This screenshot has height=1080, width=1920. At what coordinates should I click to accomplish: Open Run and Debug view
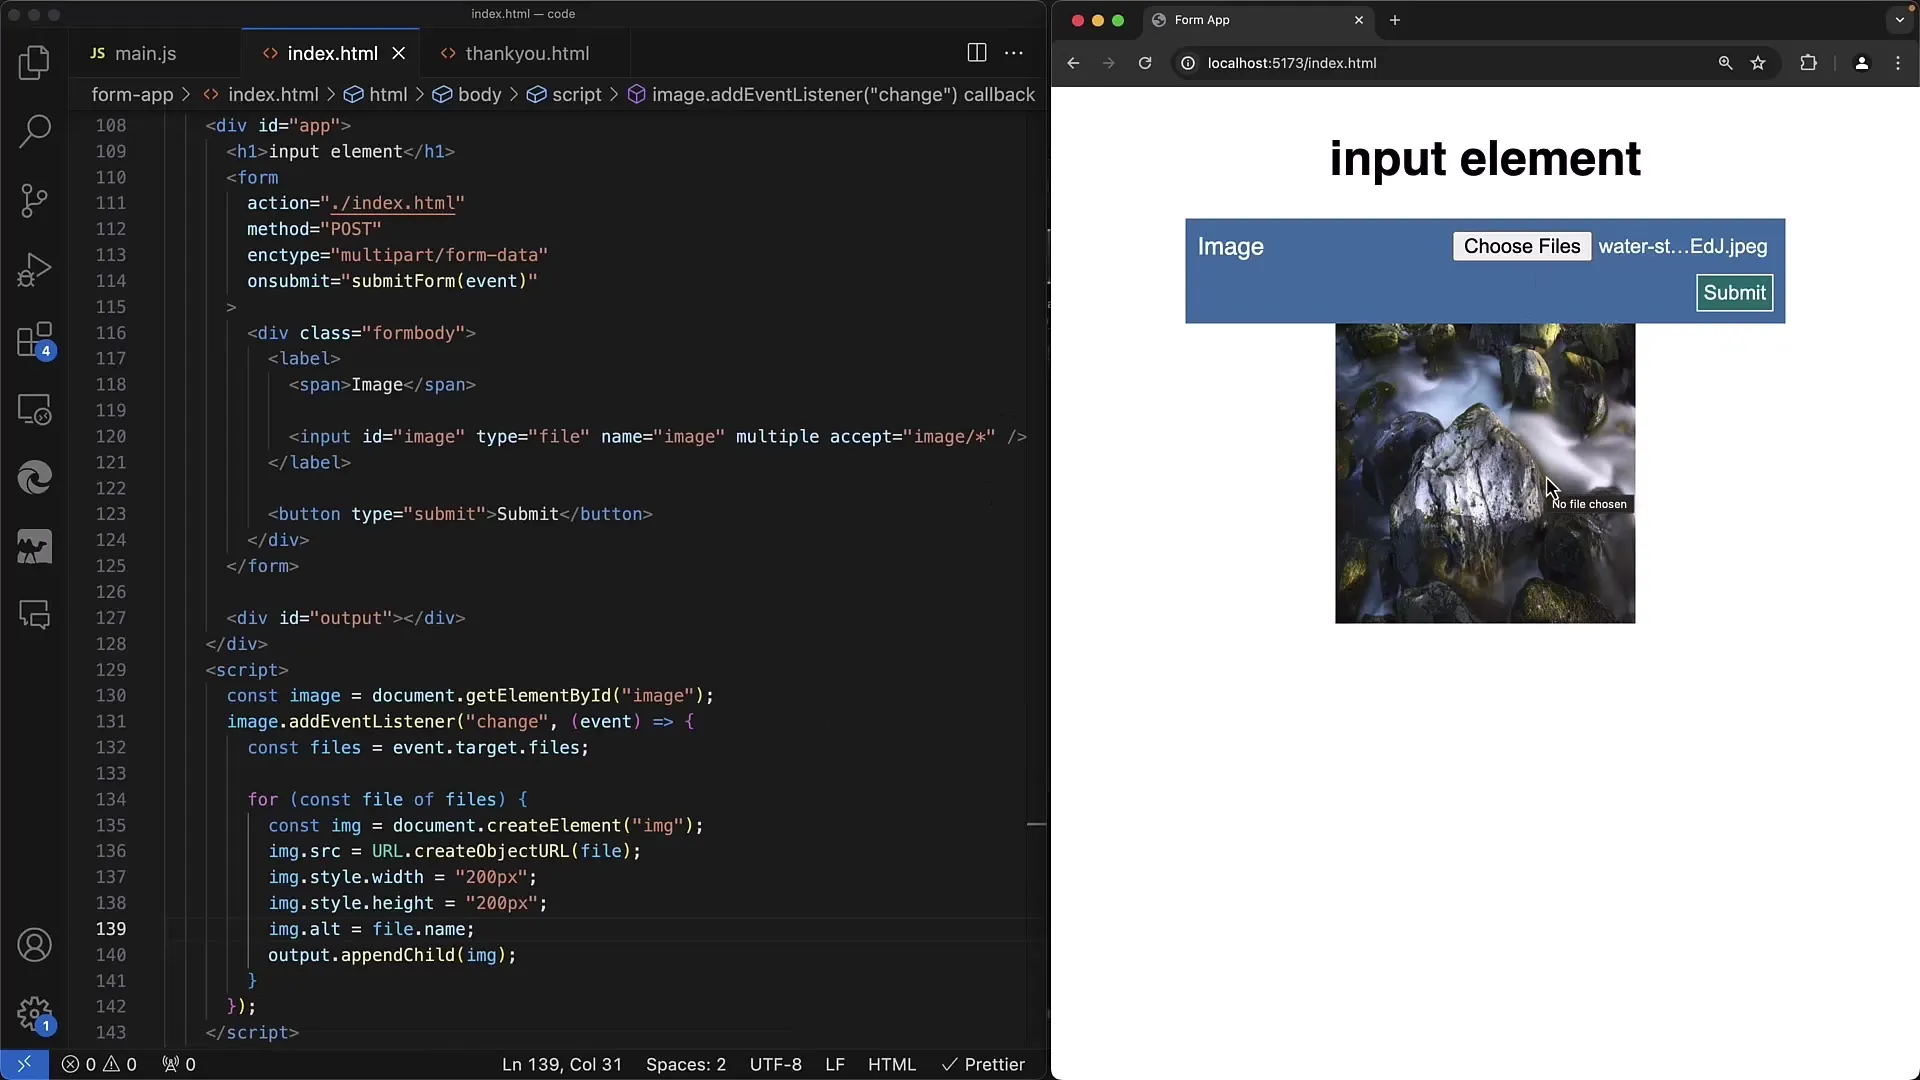pyautogui.click(x=34, y=270)
